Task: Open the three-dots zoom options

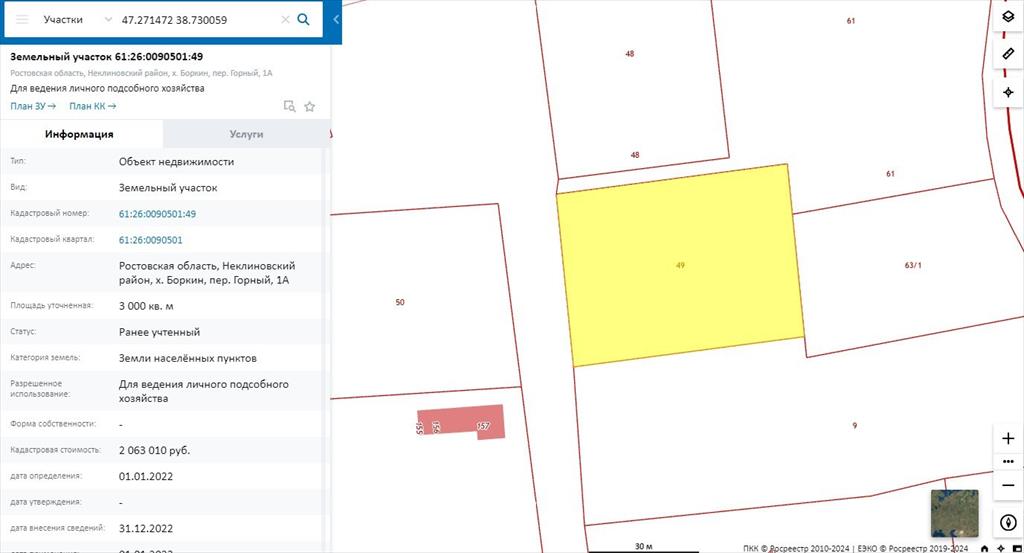Action: click(x=1008, y=462)
